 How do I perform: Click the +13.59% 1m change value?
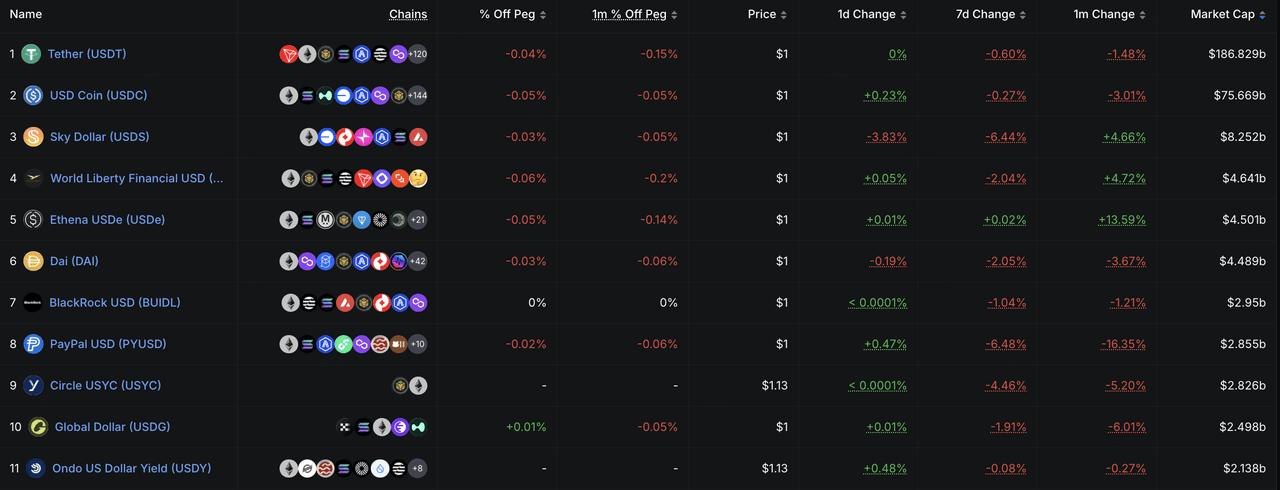[1122, 220]
